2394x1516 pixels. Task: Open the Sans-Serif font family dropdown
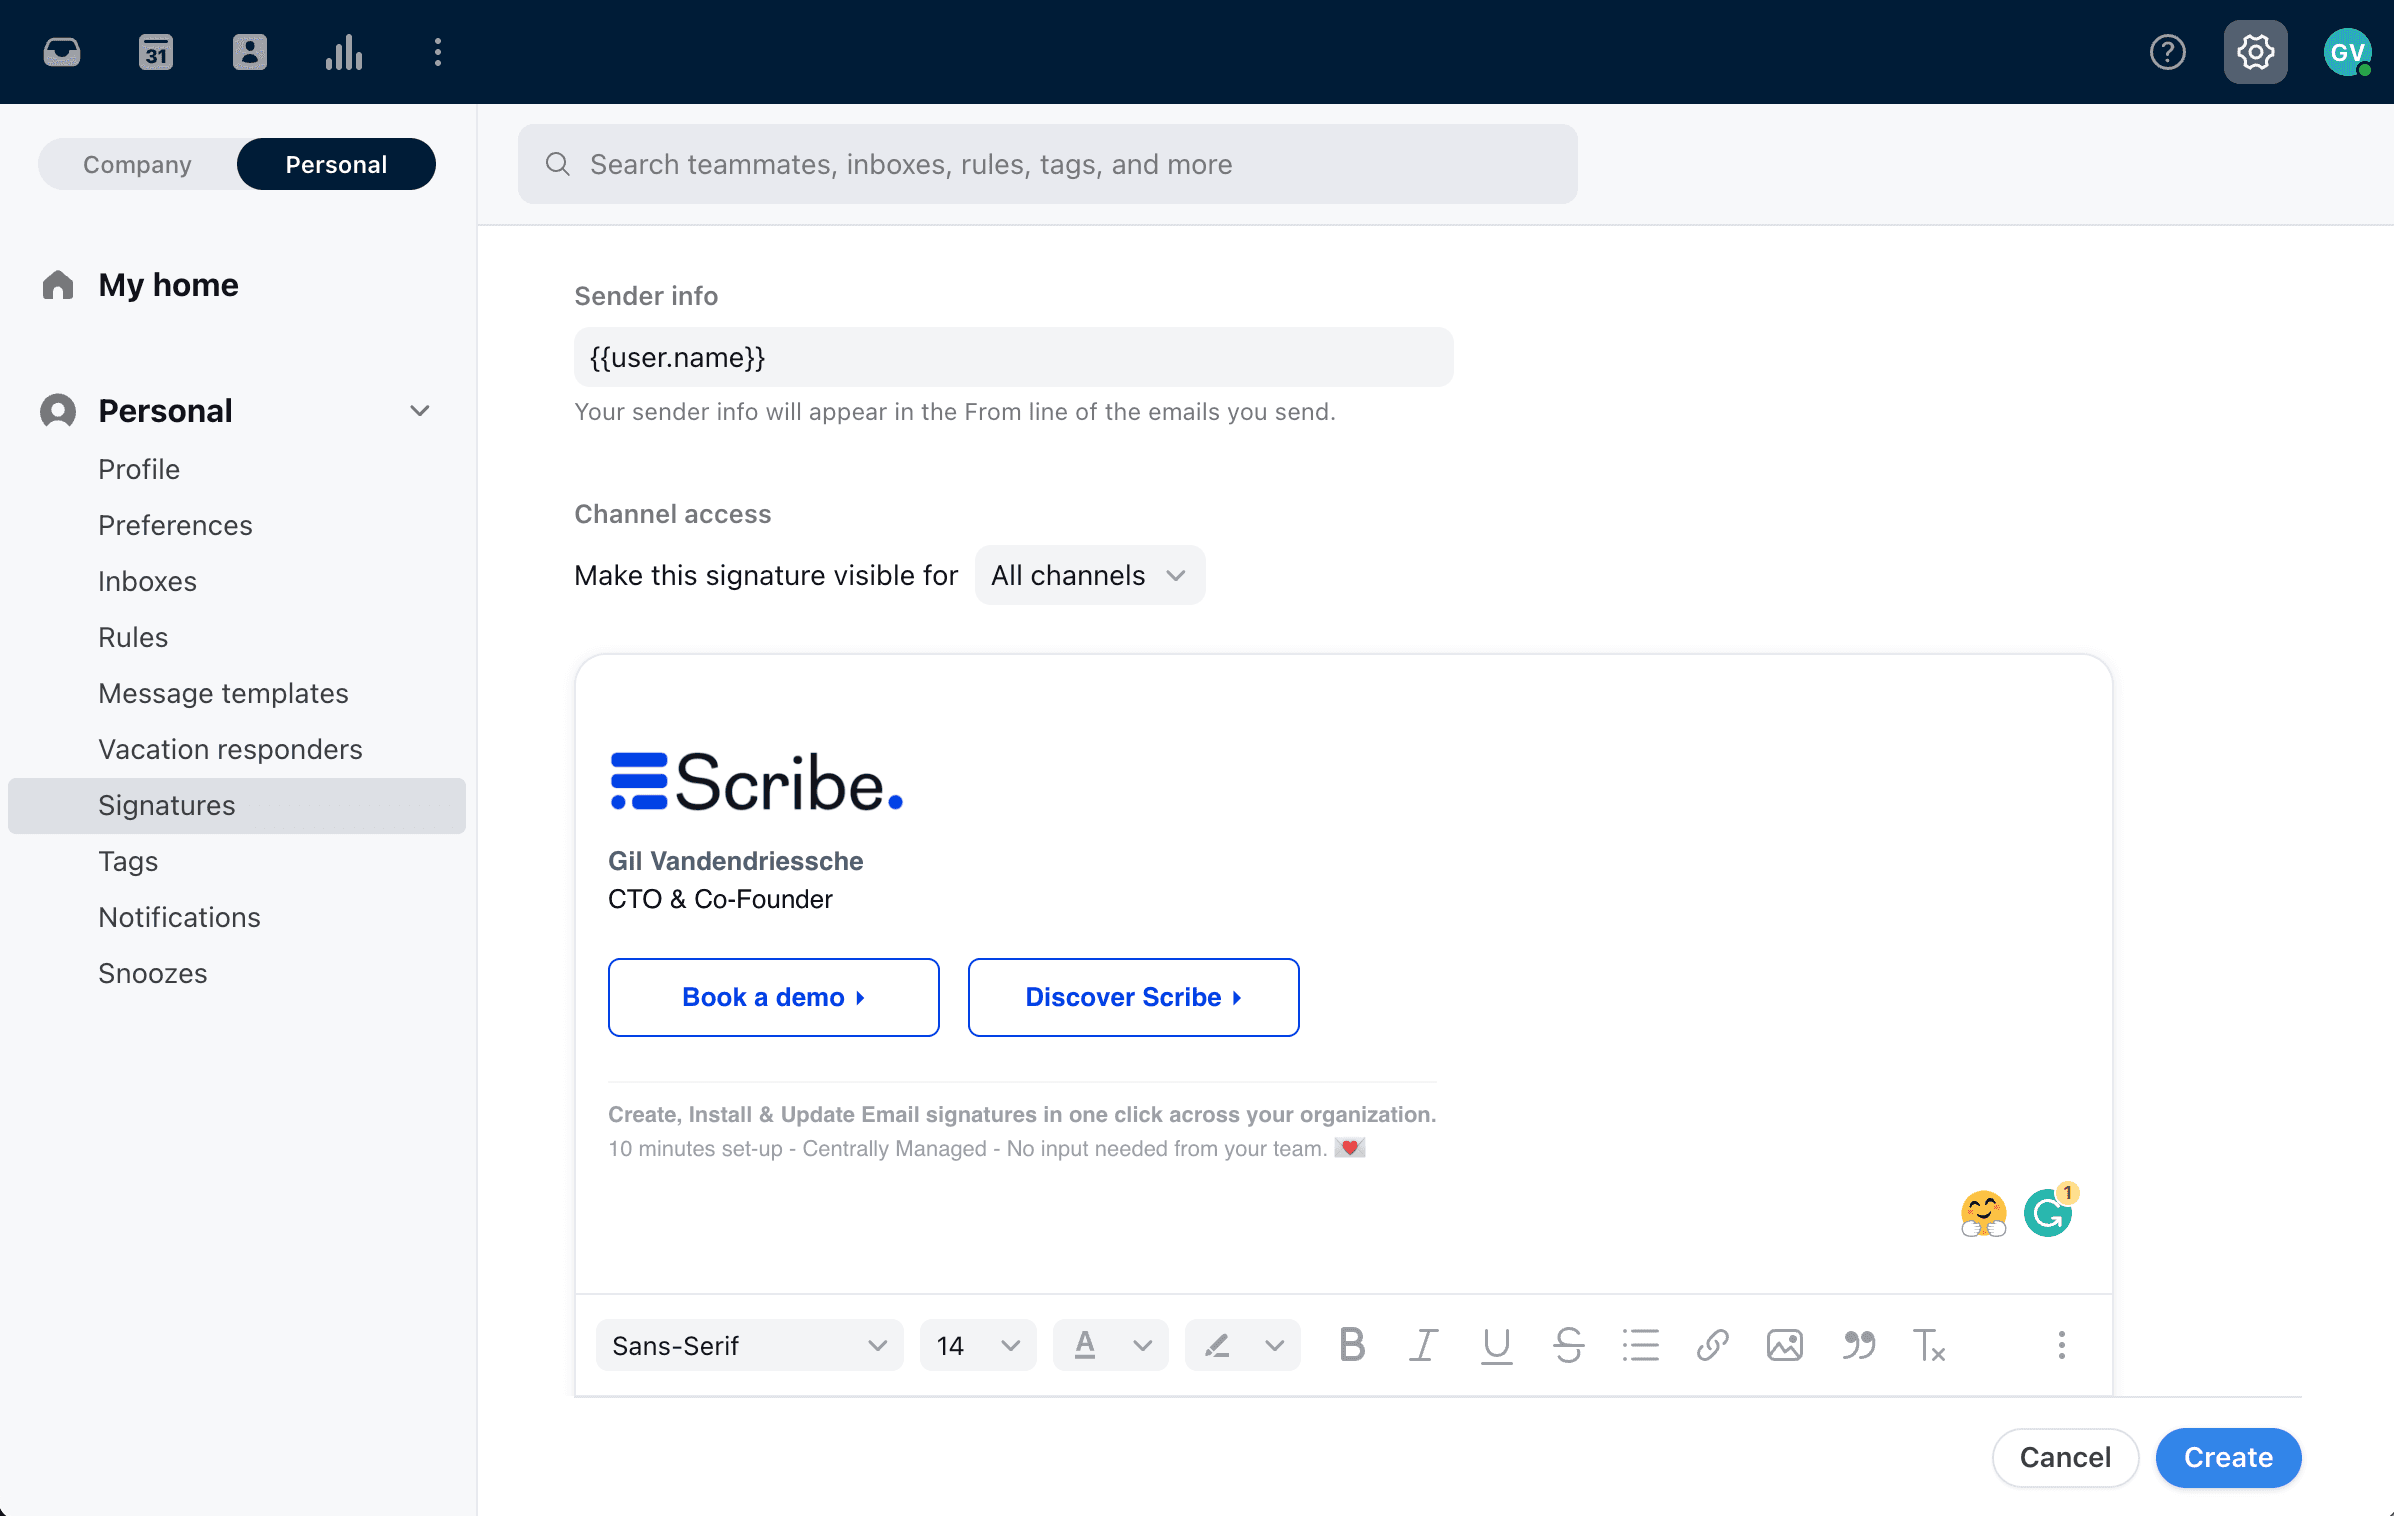tap(747, 1343)
